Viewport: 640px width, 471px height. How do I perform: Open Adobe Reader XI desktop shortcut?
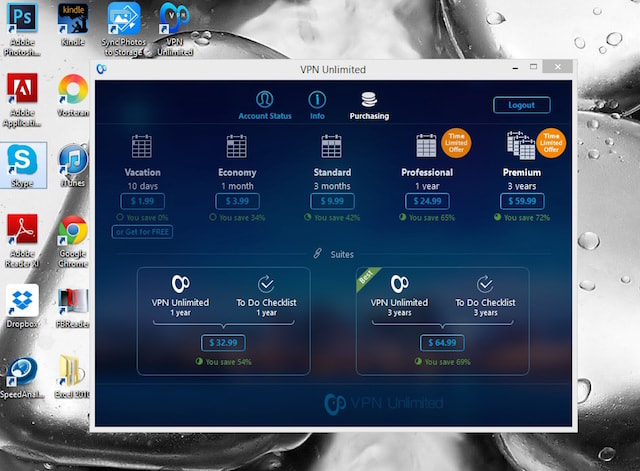22,241
